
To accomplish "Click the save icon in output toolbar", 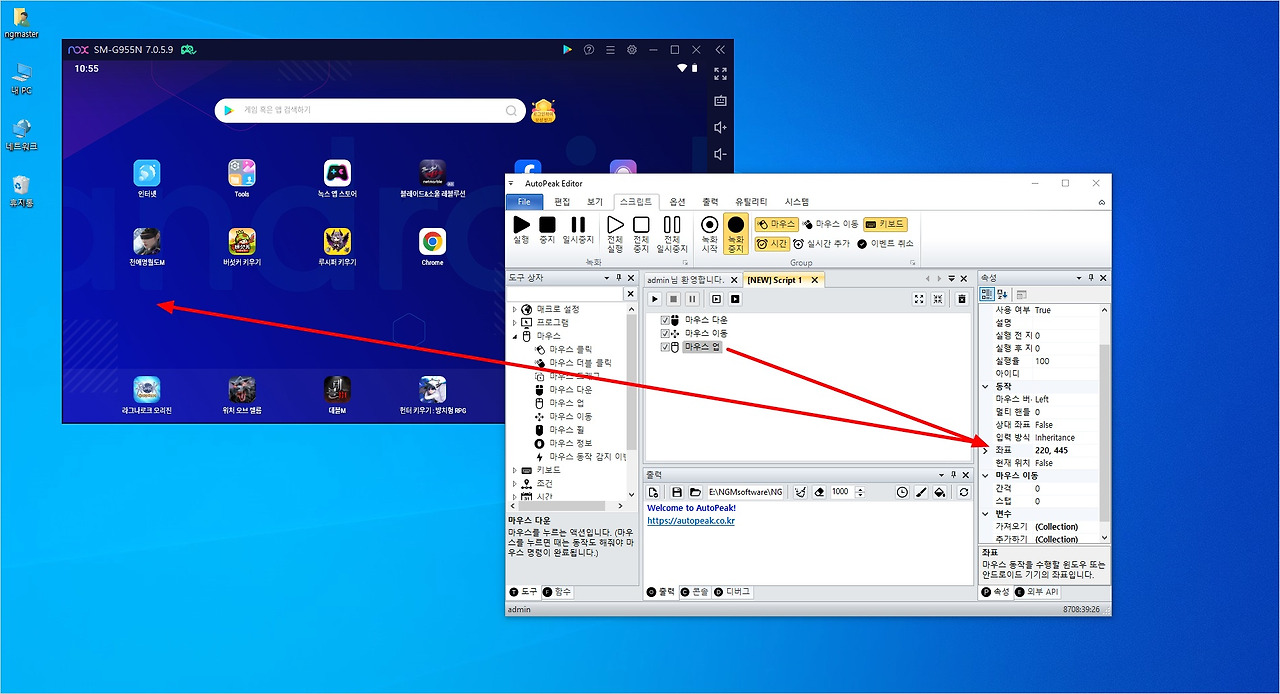I will coord(677,492).
